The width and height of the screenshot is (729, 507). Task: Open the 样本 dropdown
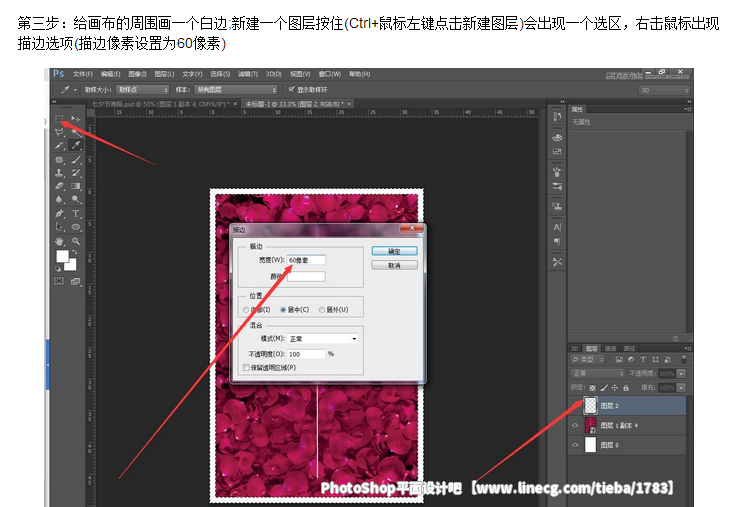coord(236,90)
